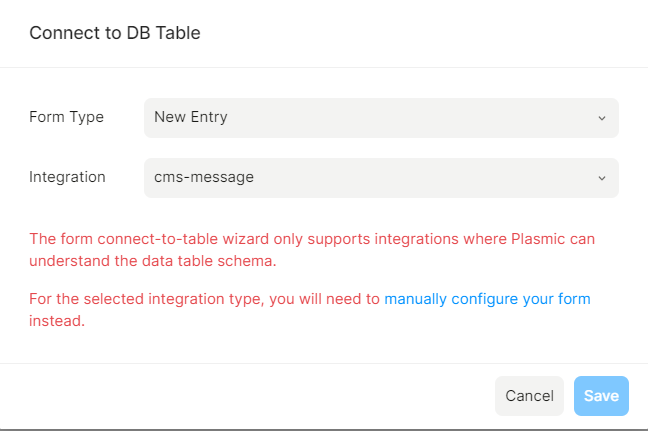The width and height of the screenshot is (648, 431).
Task: Click the "Integration" field label
Action: [x=67, y=177]
